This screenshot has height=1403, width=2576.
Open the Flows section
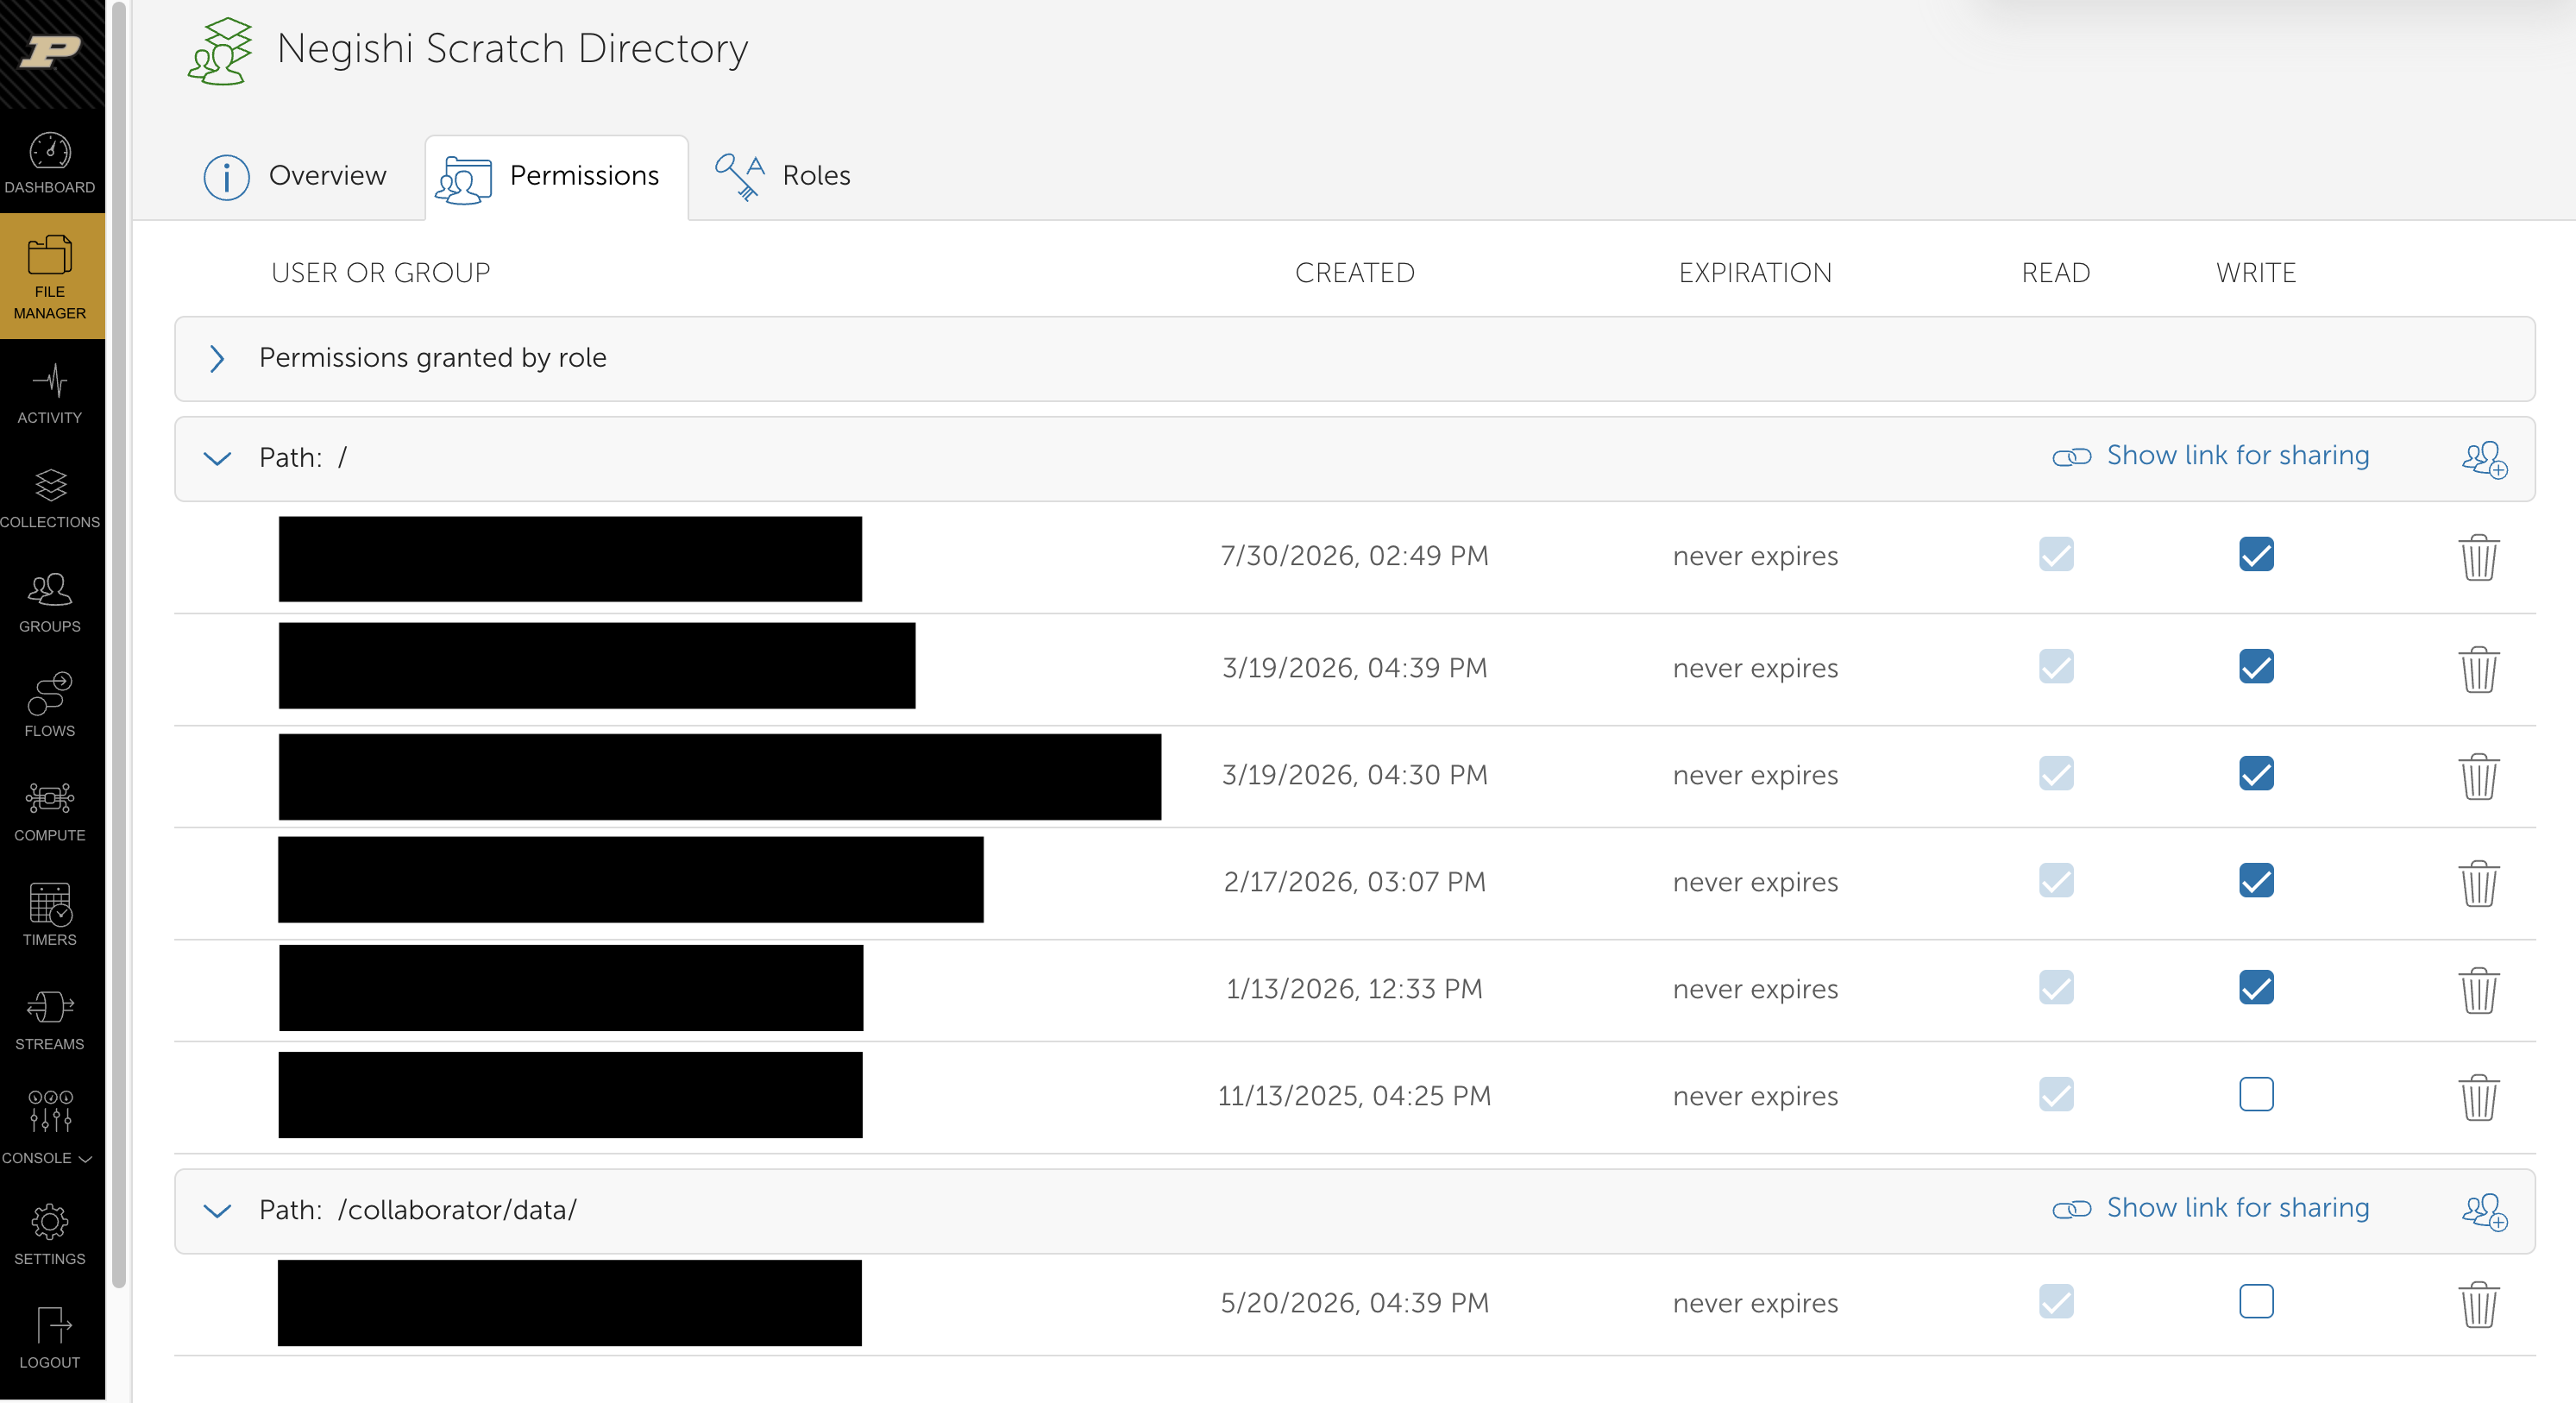click(50, 707)
